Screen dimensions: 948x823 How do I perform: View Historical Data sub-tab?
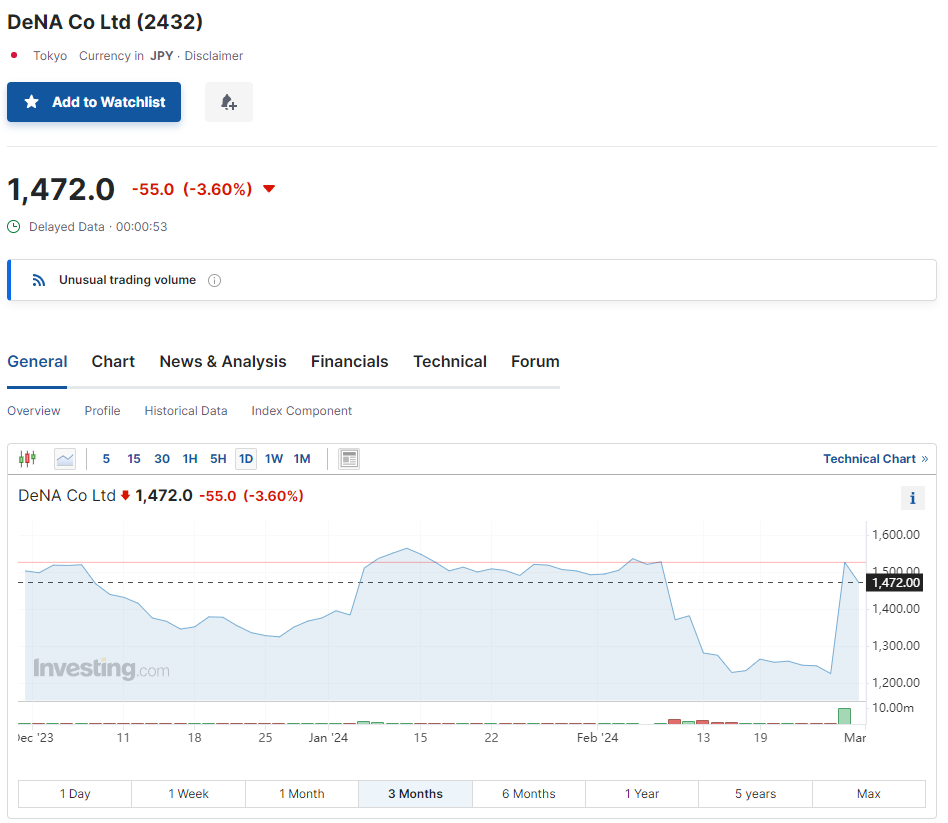[186, 411]
